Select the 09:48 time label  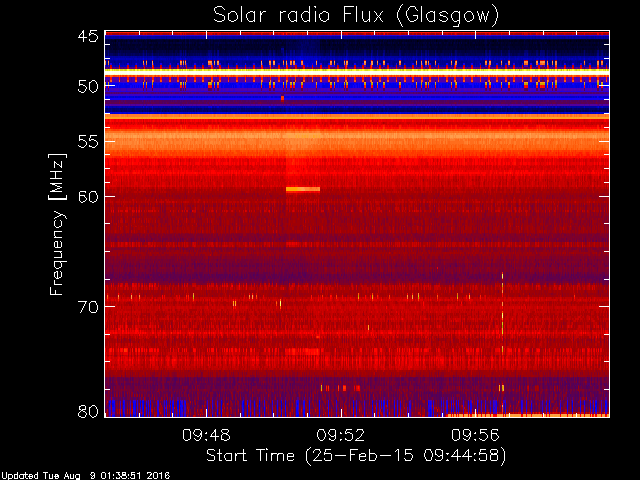[x=206, y=435]
